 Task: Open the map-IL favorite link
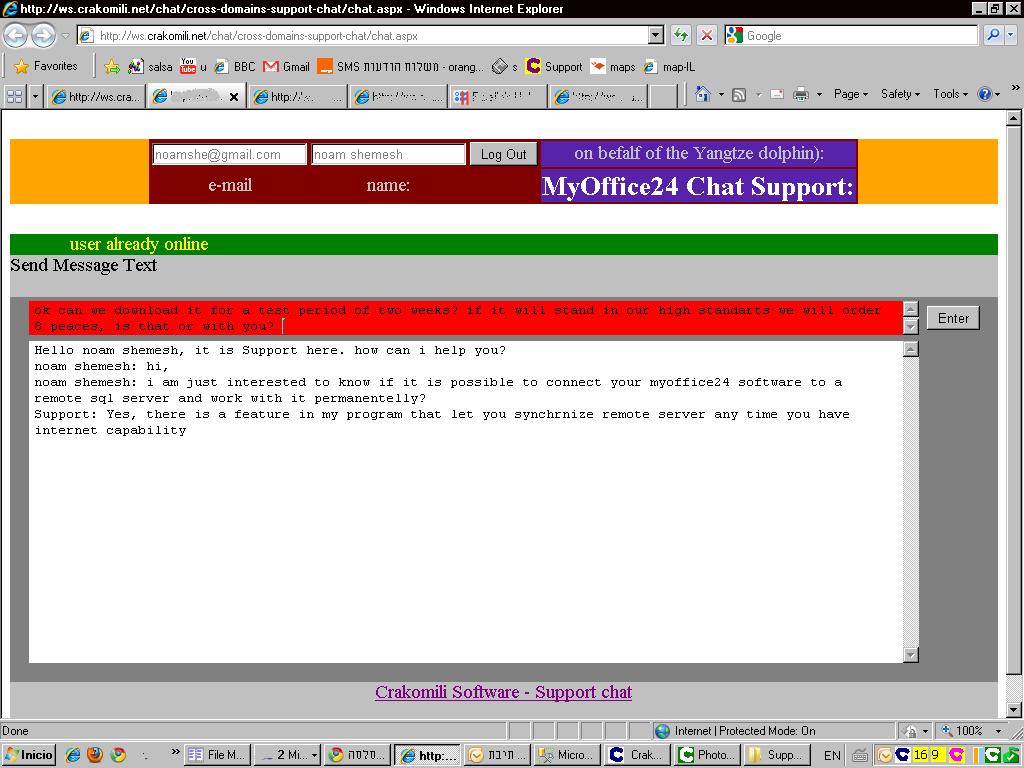(669, 67)
